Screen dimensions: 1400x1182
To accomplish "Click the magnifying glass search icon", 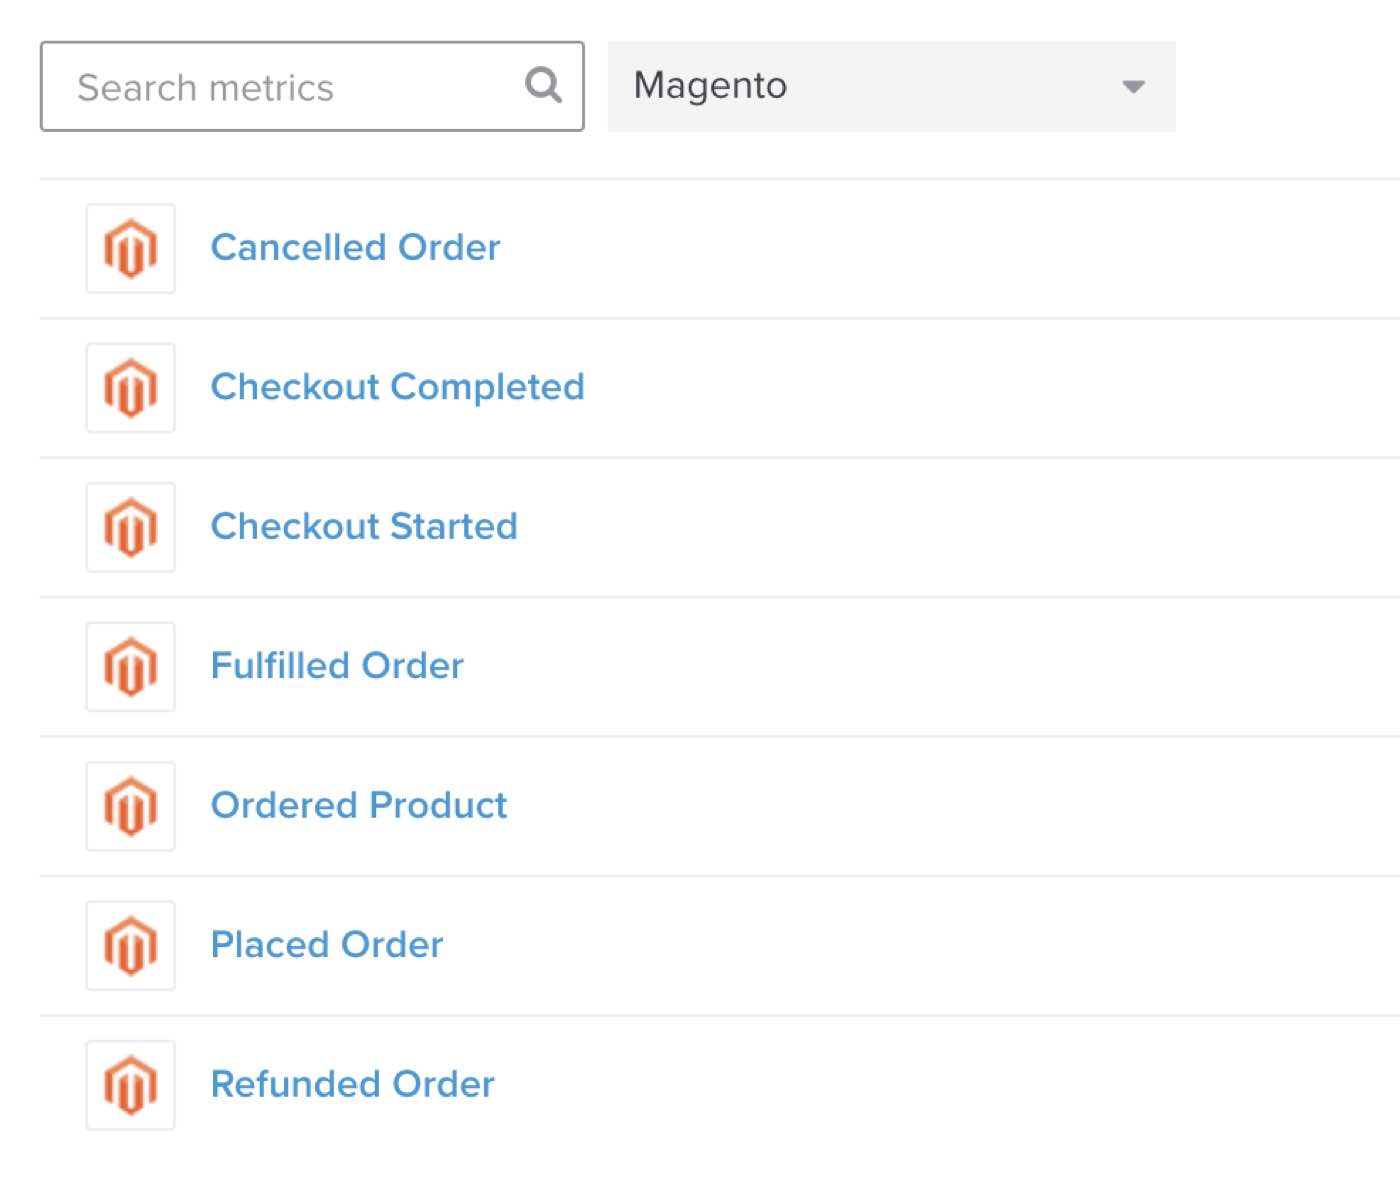I will tap(542, 85).
